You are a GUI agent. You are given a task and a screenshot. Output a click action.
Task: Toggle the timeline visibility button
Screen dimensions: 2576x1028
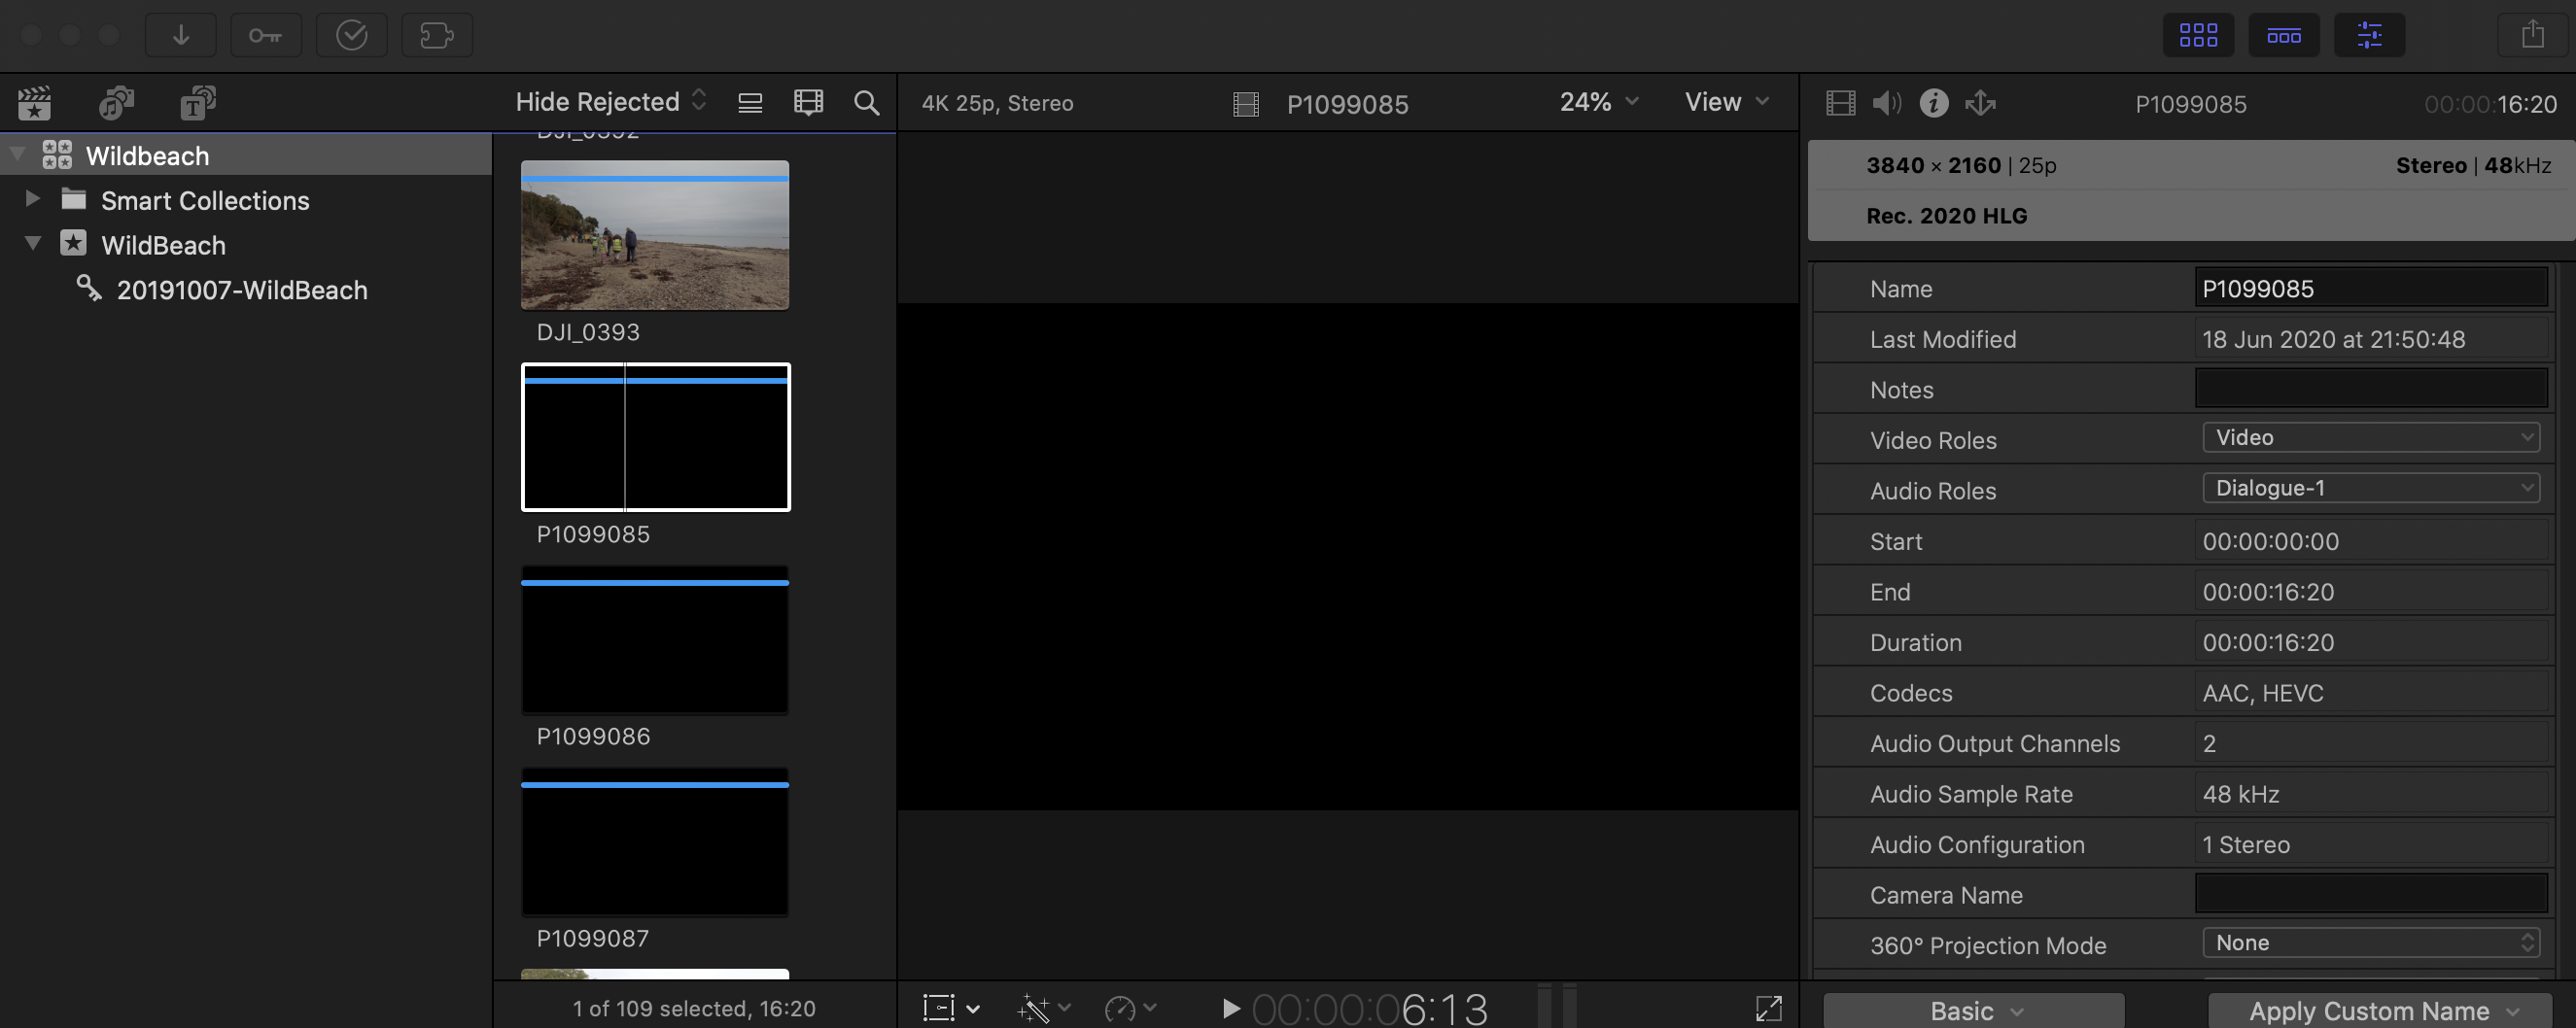[x=2284, y=35]
